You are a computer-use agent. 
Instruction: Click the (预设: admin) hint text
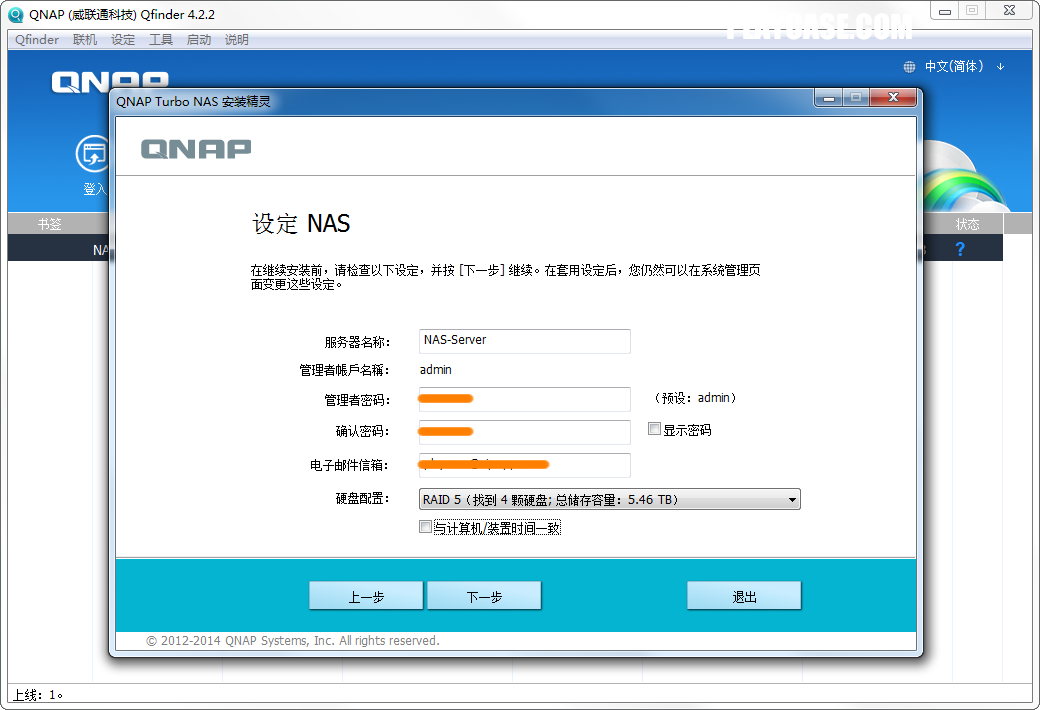695,398
